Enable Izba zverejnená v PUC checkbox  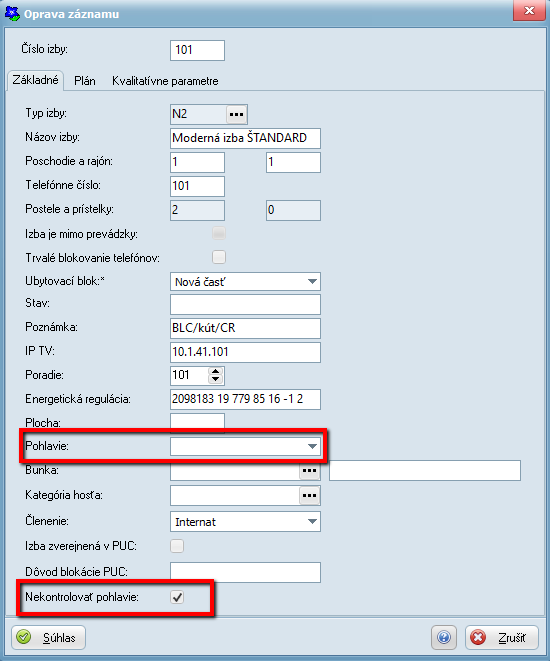coord(177,546)
